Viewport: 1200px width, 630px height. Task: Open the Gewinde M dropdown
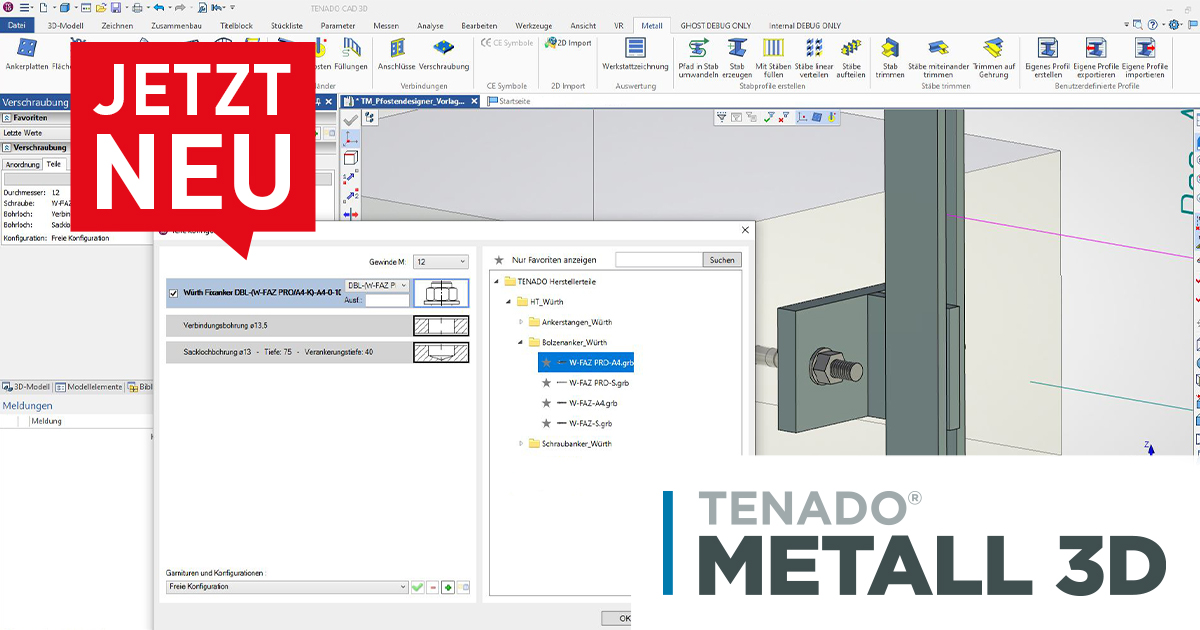coord(441,261)
